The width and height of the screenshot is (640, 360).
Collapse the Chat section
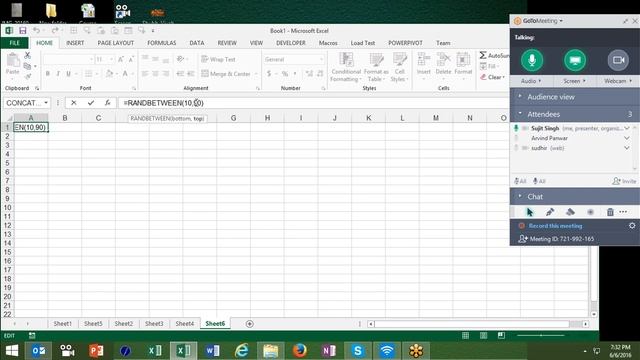[575, 197]
